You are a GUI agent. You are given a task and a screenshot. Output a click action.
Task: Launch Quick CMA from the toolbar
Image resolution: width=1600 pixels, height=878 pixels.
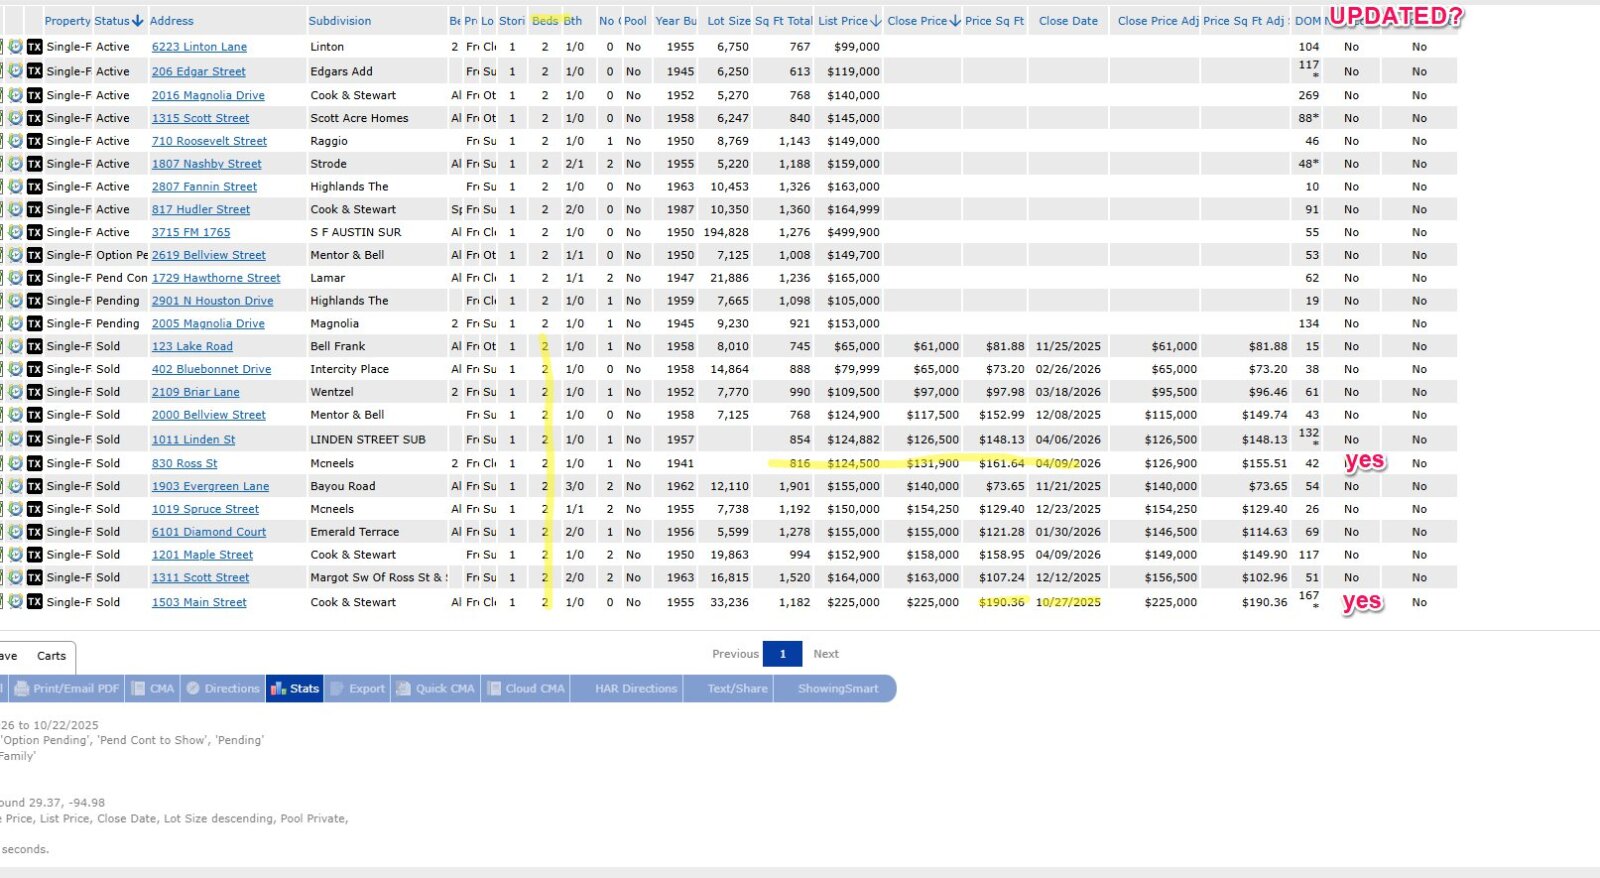pyautogui.click(x=436, y=689)
